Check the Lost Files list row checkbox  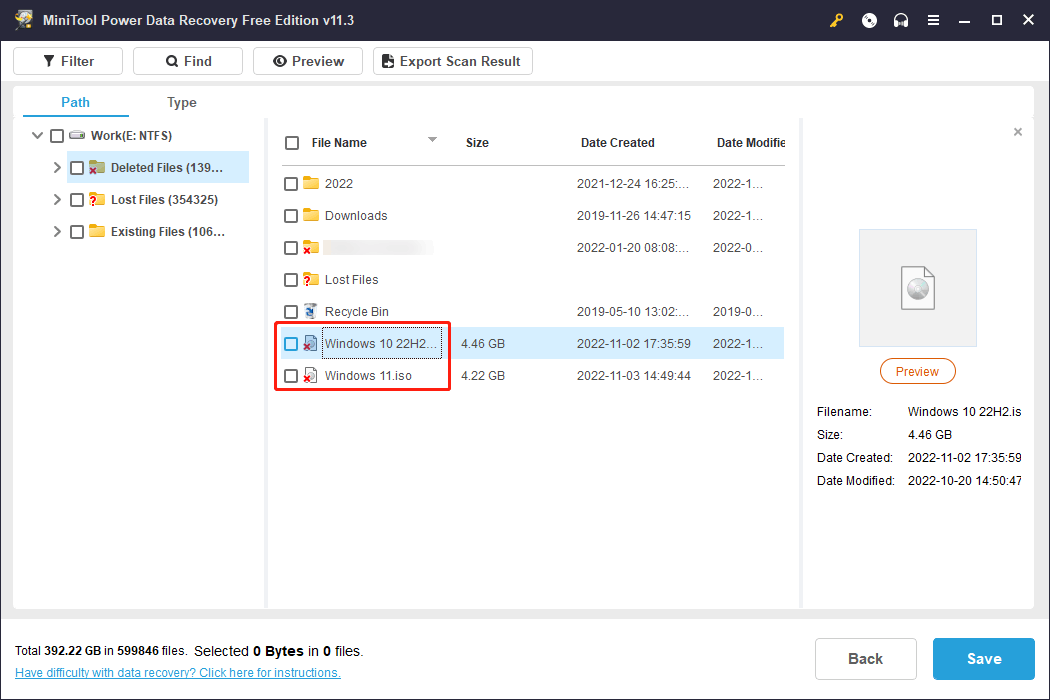(291, 280)
